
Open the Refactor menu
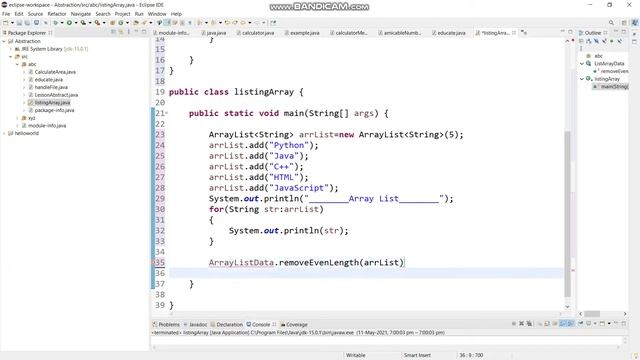click(x=57, y=14)
